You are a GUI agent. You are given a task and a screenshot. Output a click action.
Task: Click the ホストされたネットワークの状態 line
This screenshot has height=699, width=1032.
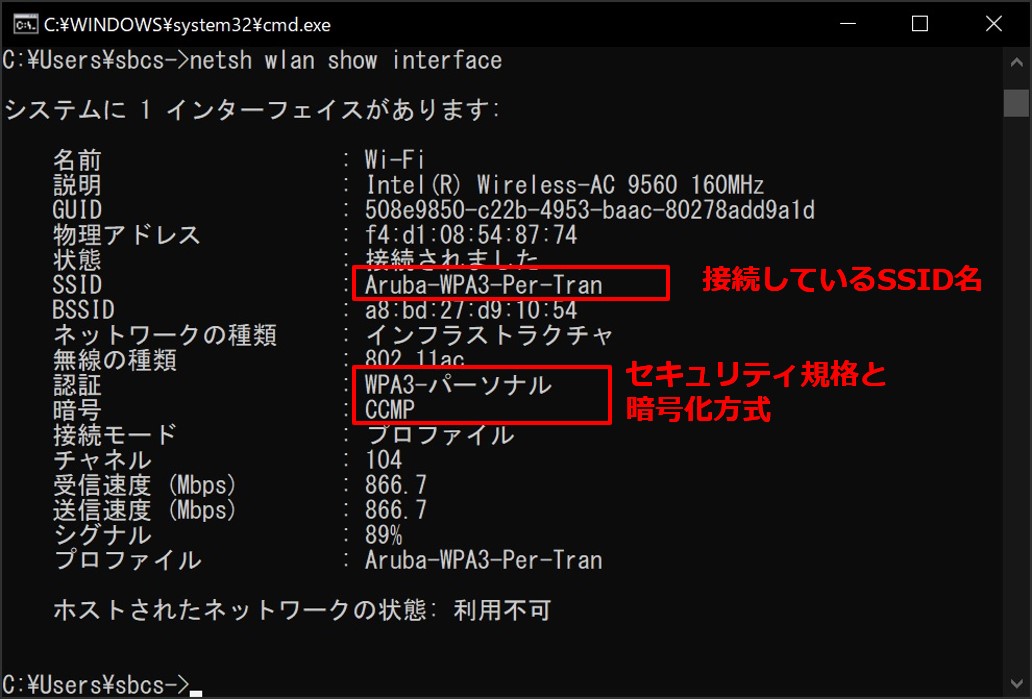(302, 610)
